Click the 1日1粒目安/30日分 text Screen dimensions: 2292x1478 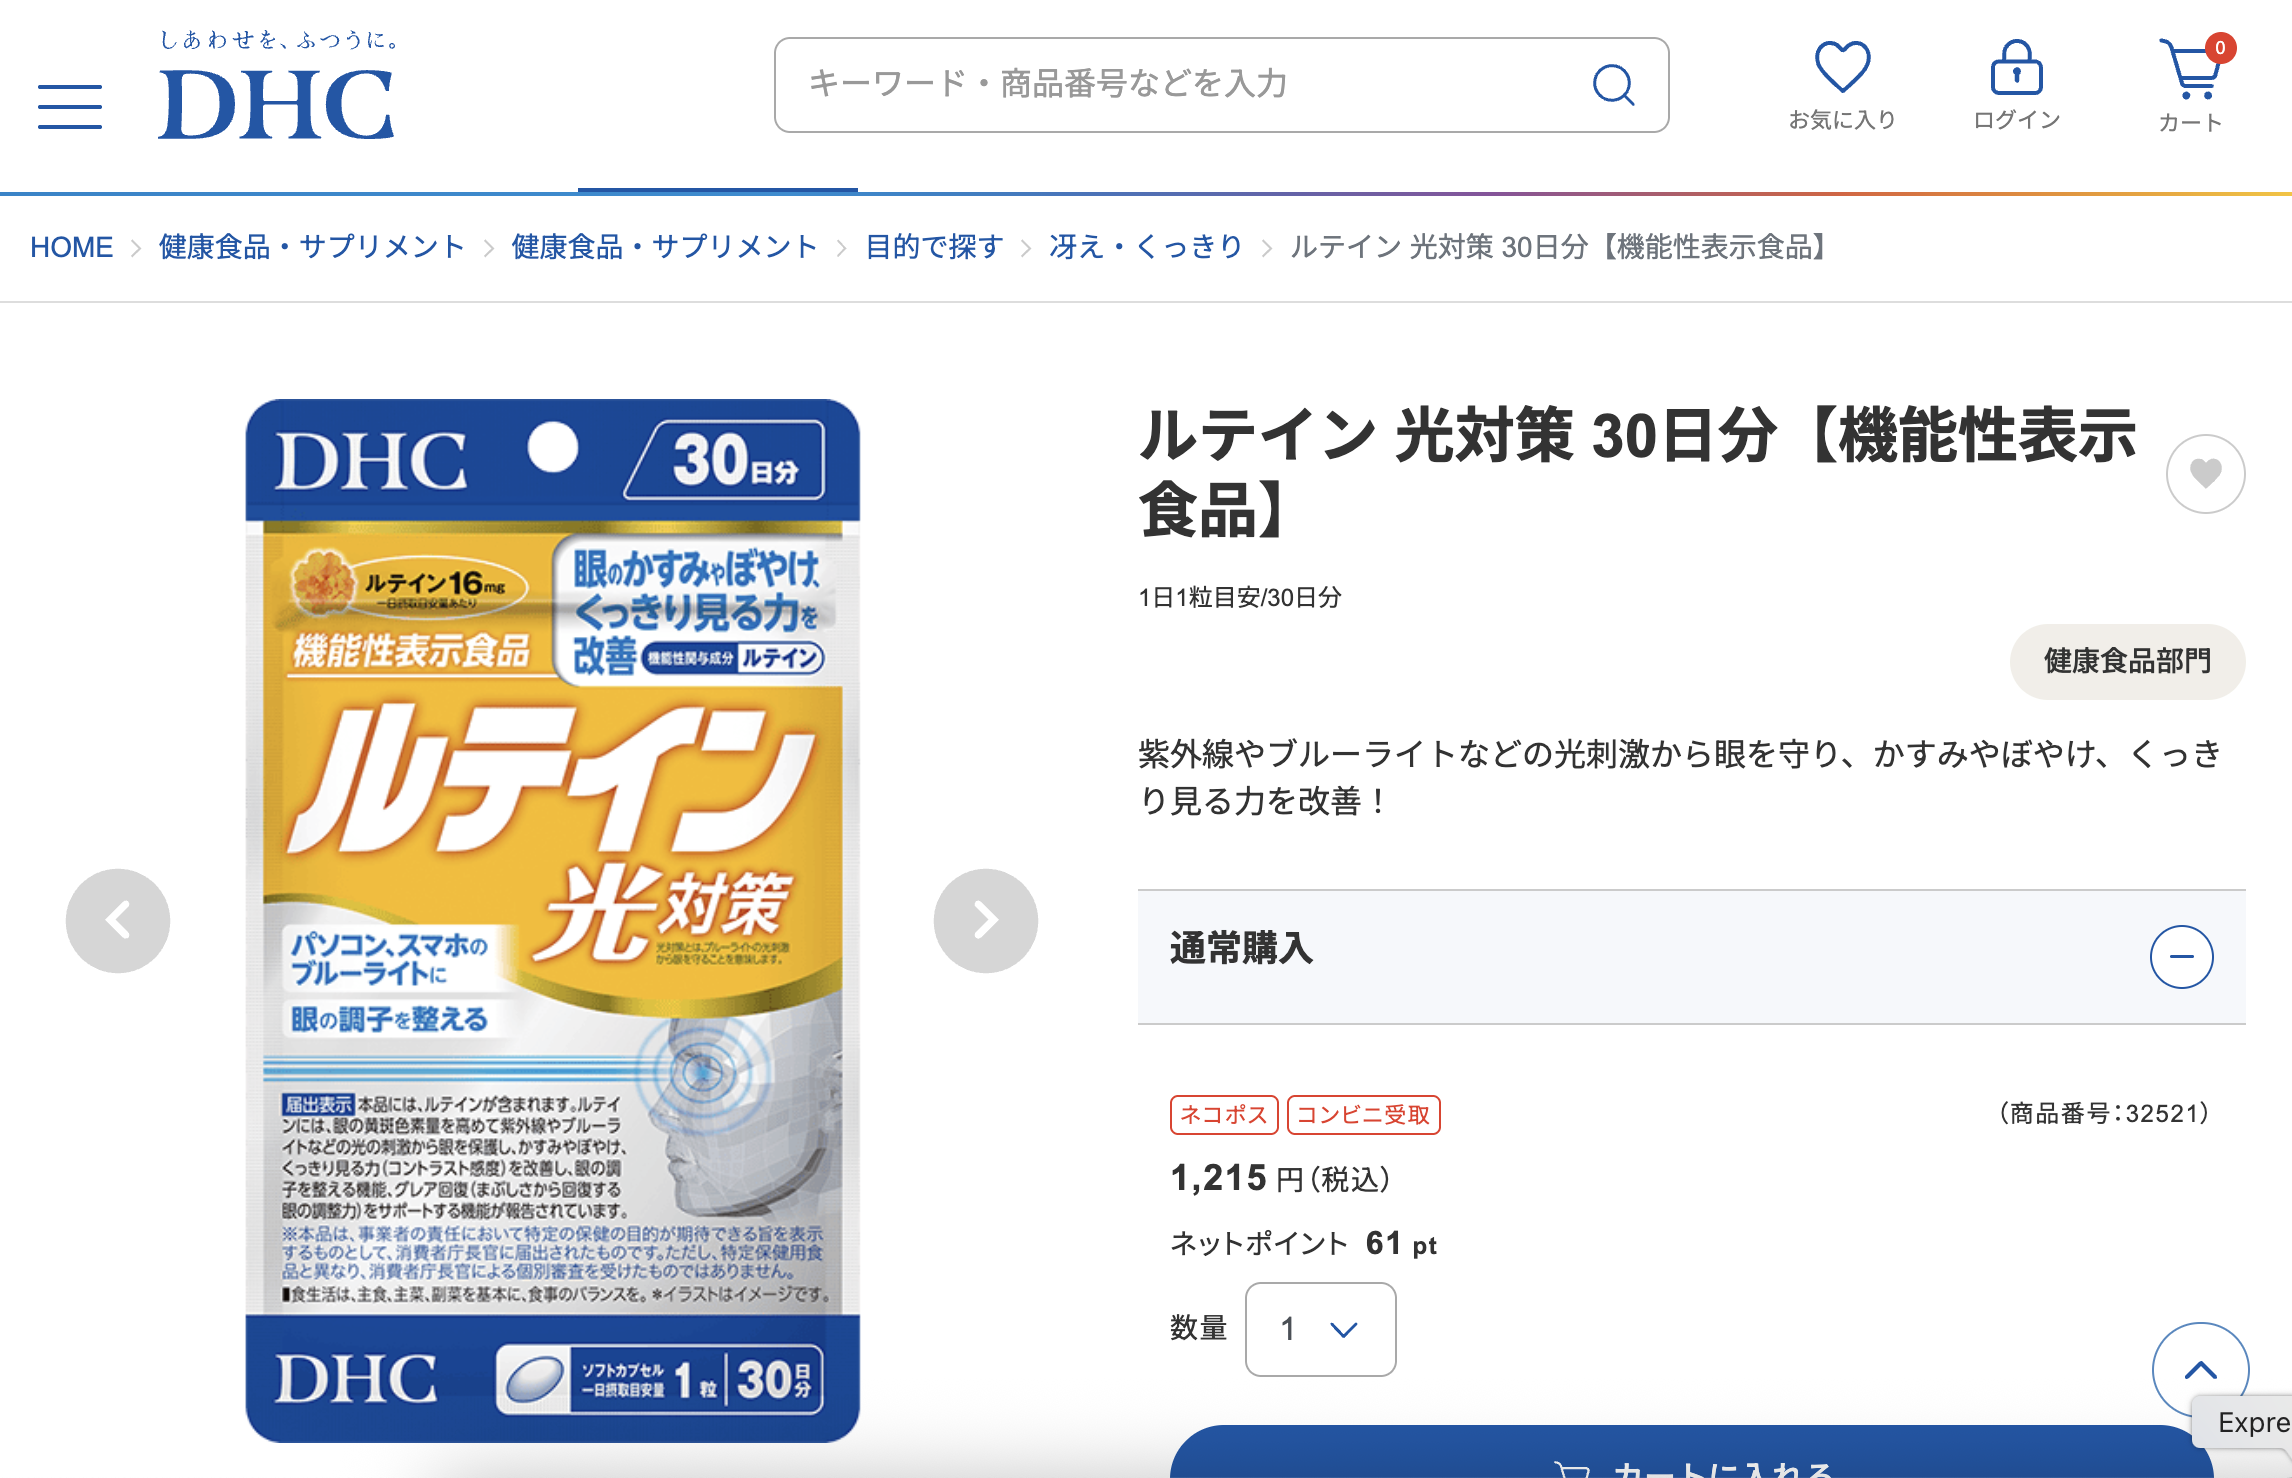coord(1239,597)
